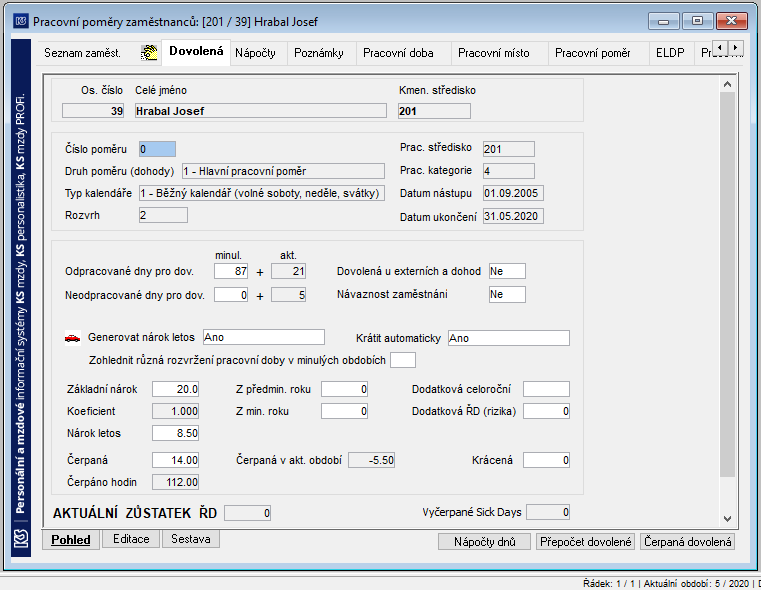Click the Nárok letos field
The height and width of the screenshot is (590, 761).
click(175, 433)
